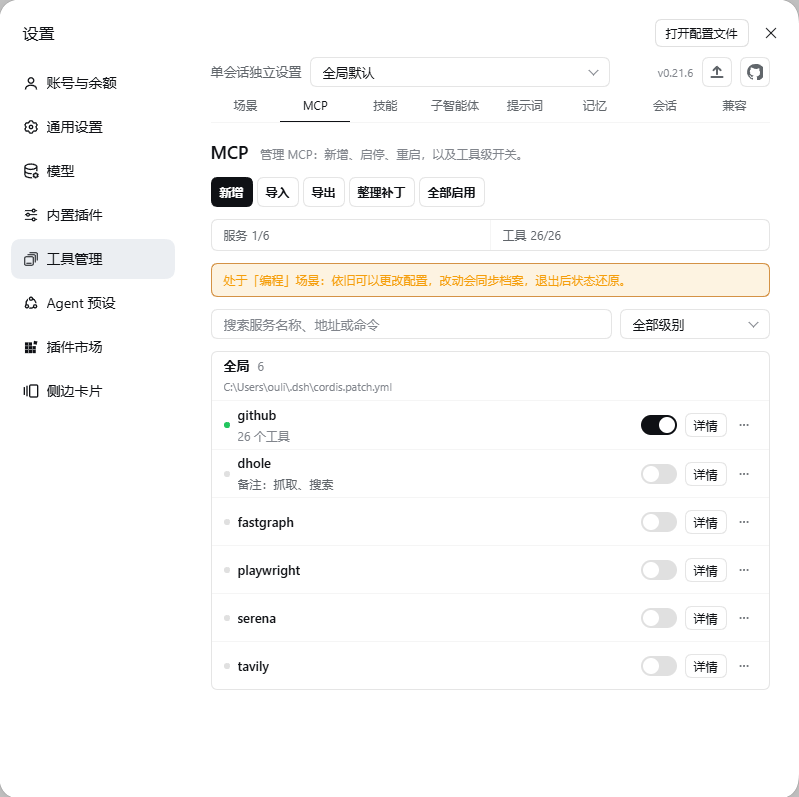Click the 工具 26/26 counter
Screen dimensions: 799x797
click(x=630, y=235)
